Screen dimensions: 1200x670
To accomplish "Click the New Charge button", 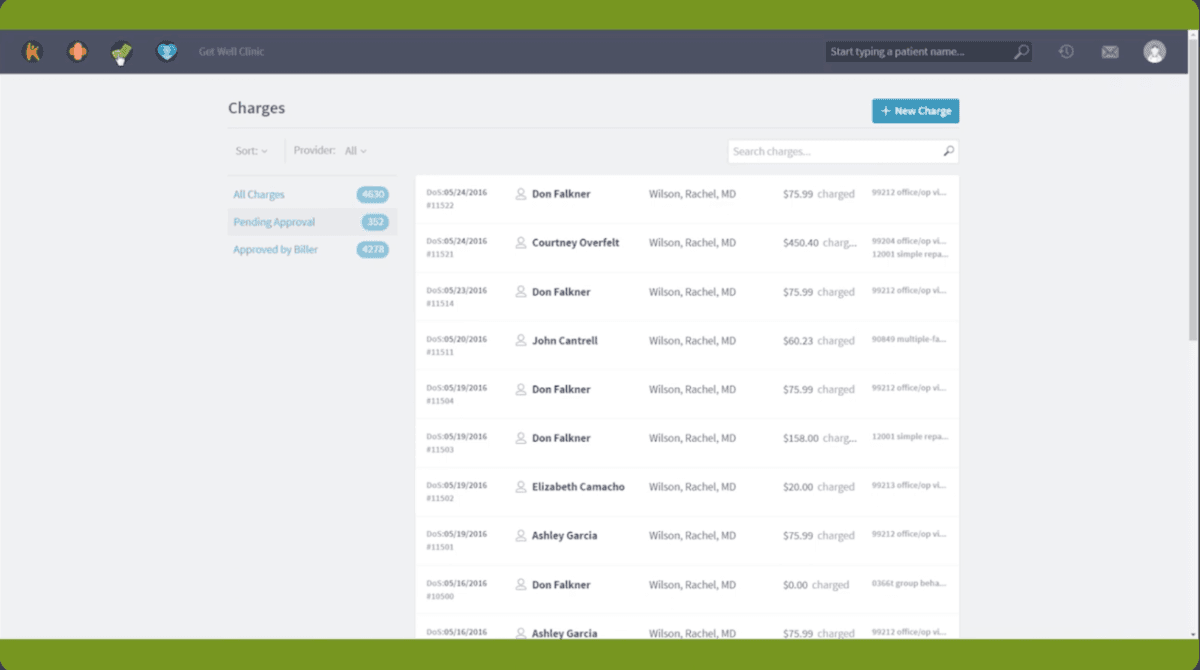I will 916,111.
